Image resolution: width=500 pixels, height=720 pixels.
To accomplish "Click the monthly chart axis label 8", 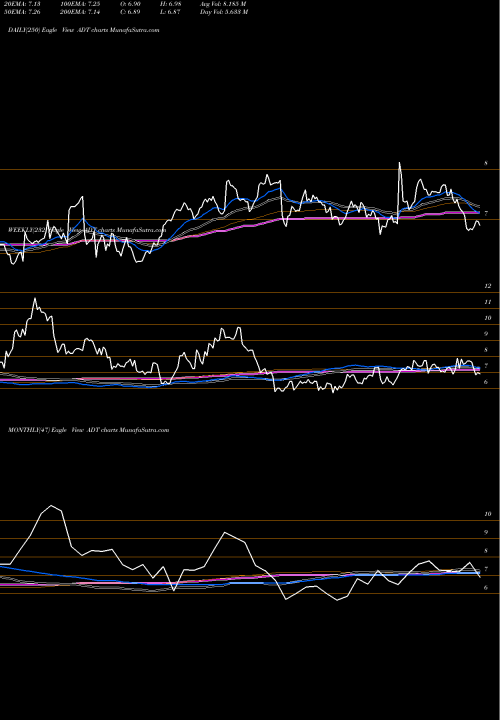I will [x=486, y=551].
